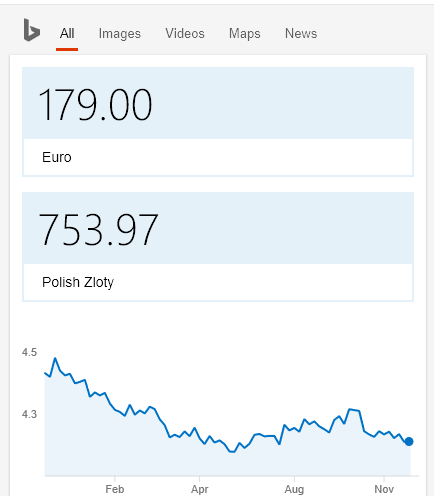Viewport: 434px width, 496px height.
Task: Click the shaded area under the chart line
Action: 227,463
